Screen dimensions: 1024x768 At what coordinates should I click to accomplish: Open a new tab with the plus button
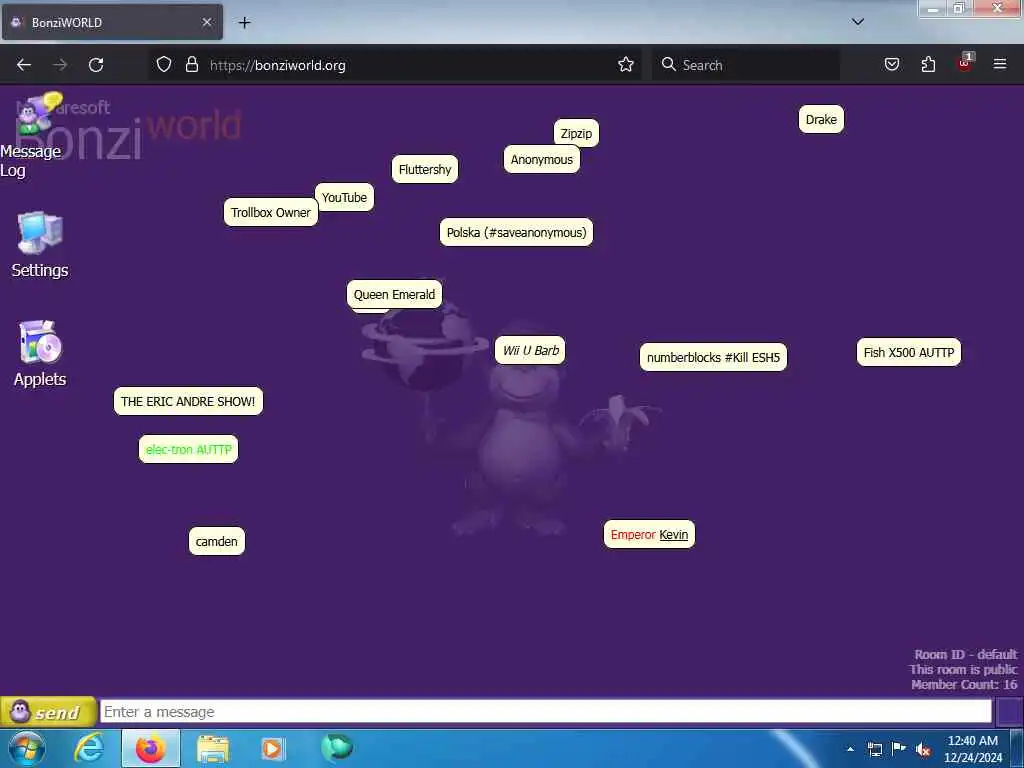(244, 23)
